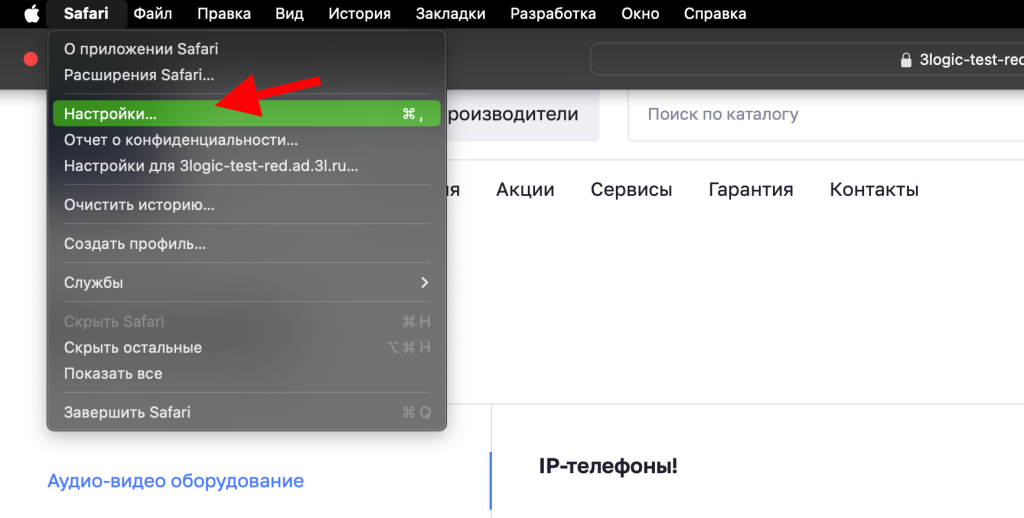Image resolution: width=1024 pixels, height=518 pixels.
Task: Open О приложении Safari menu entry
Action: tap(141, 49)
